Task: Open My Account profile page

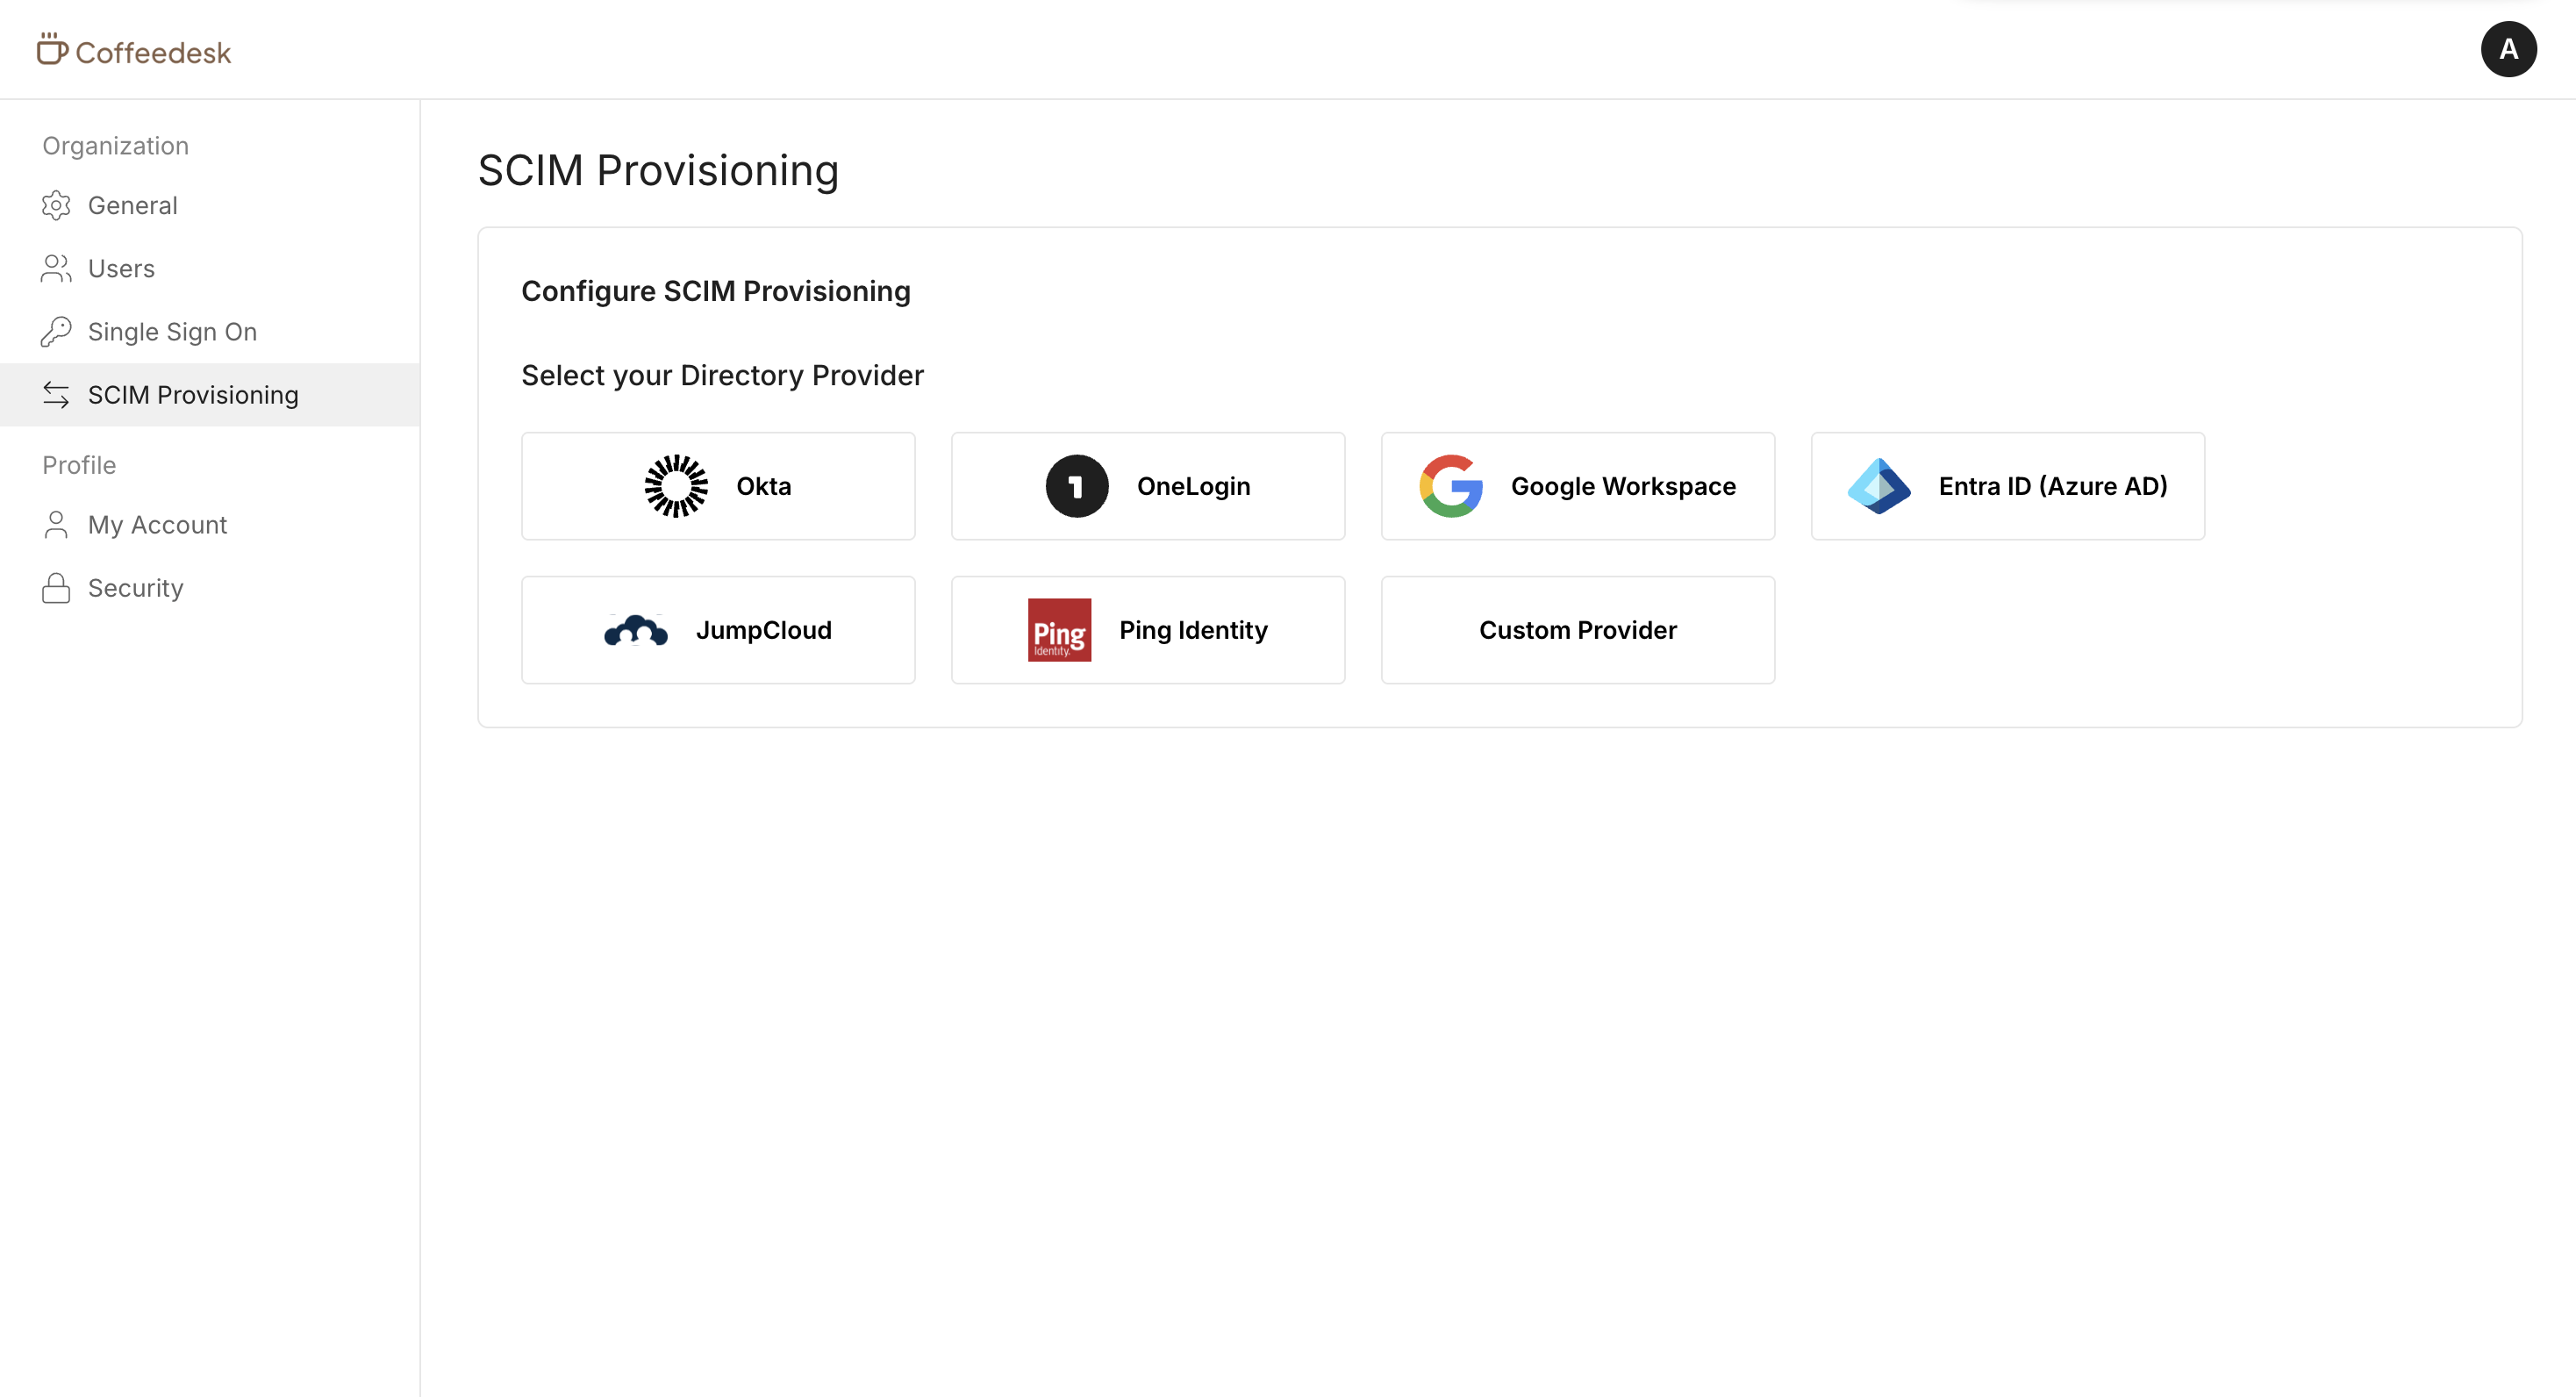Action: click(x=157, y=525)
